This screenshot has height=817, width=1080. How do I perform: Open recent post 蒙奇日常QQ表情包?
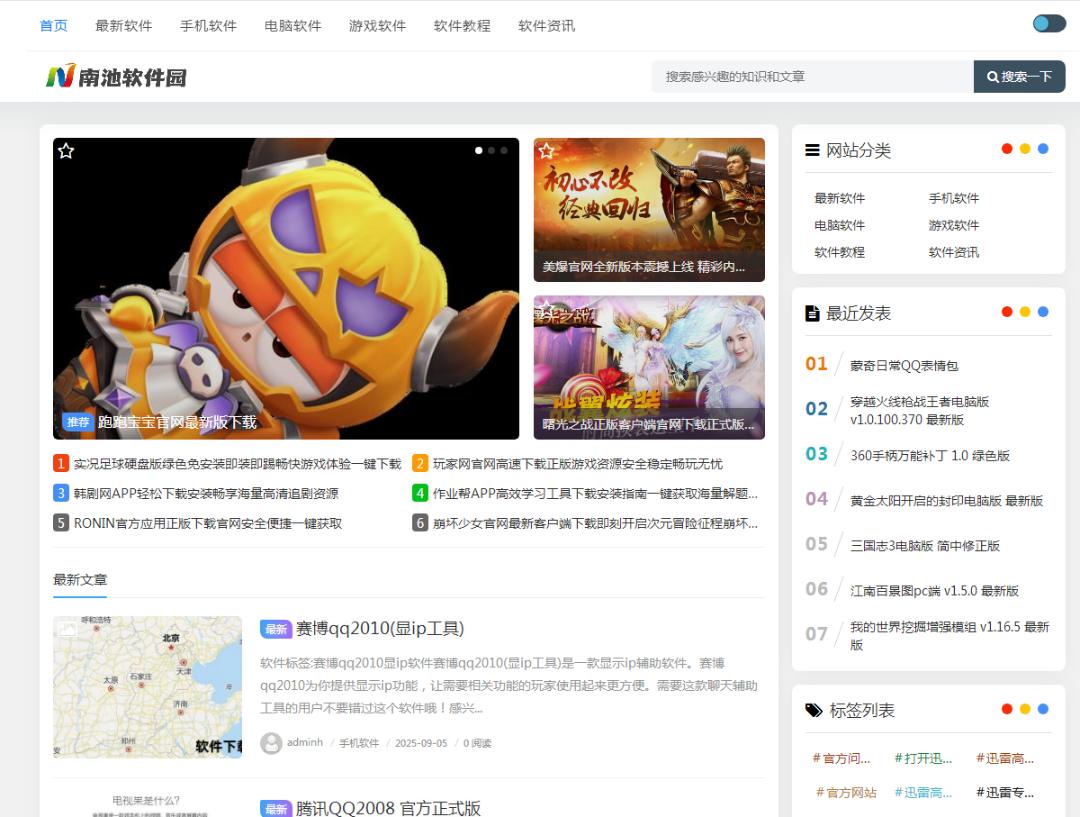point(904,366)
